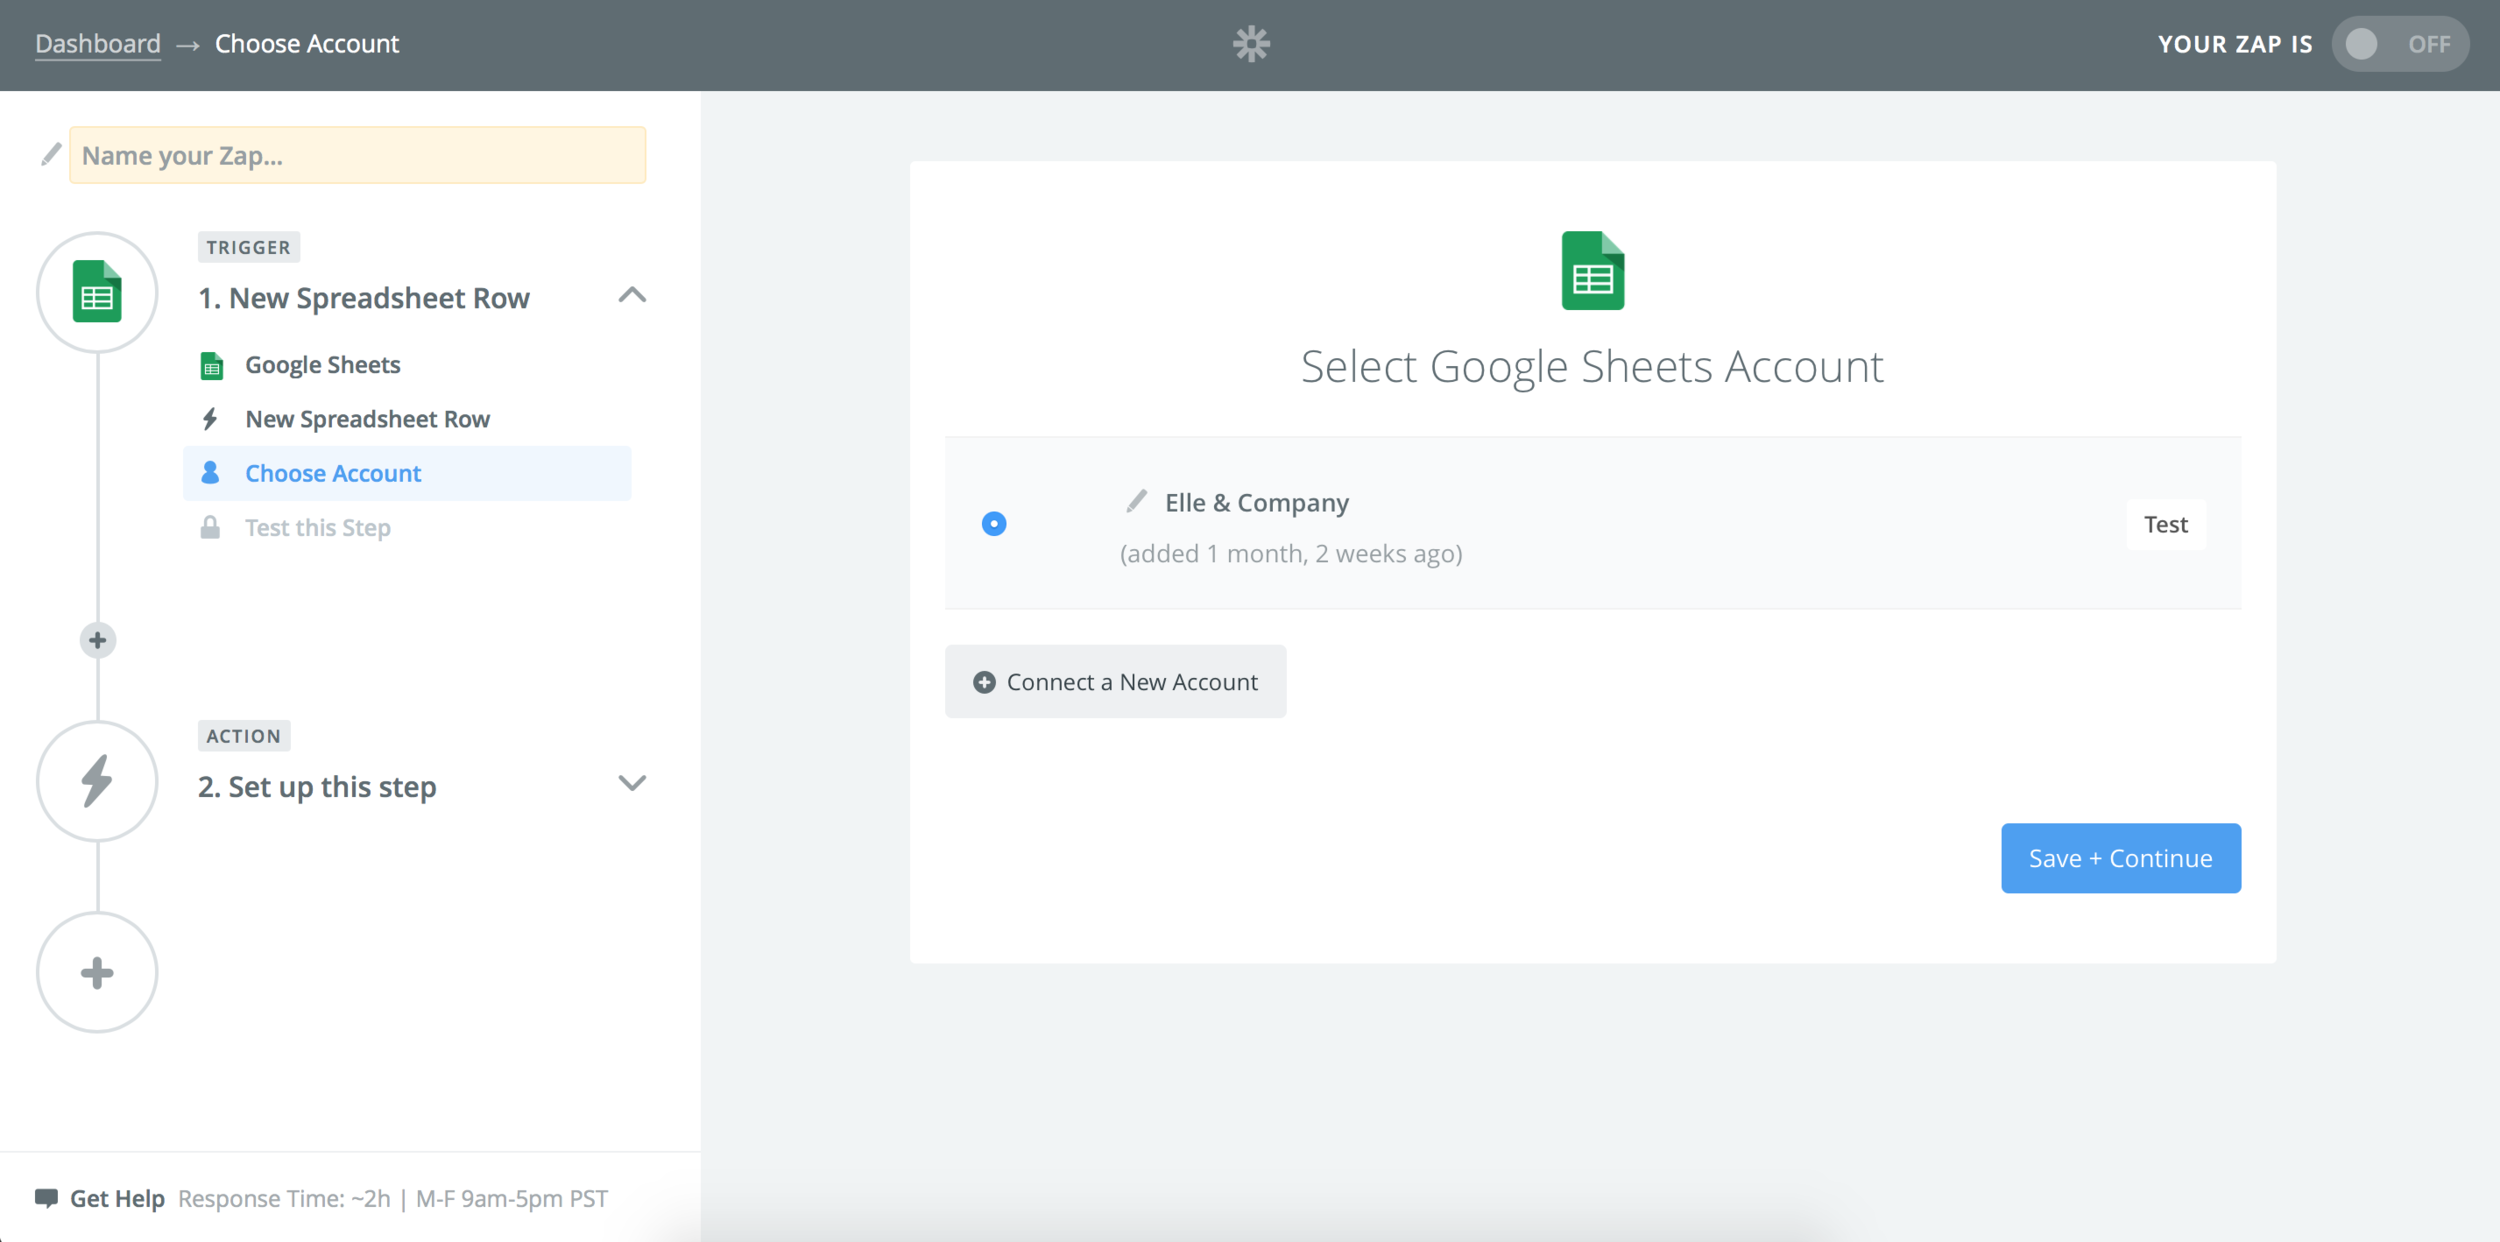2500x1242 pixels.
Task: Click the chat bubble icon next to Get Help
Action: 46,1198
